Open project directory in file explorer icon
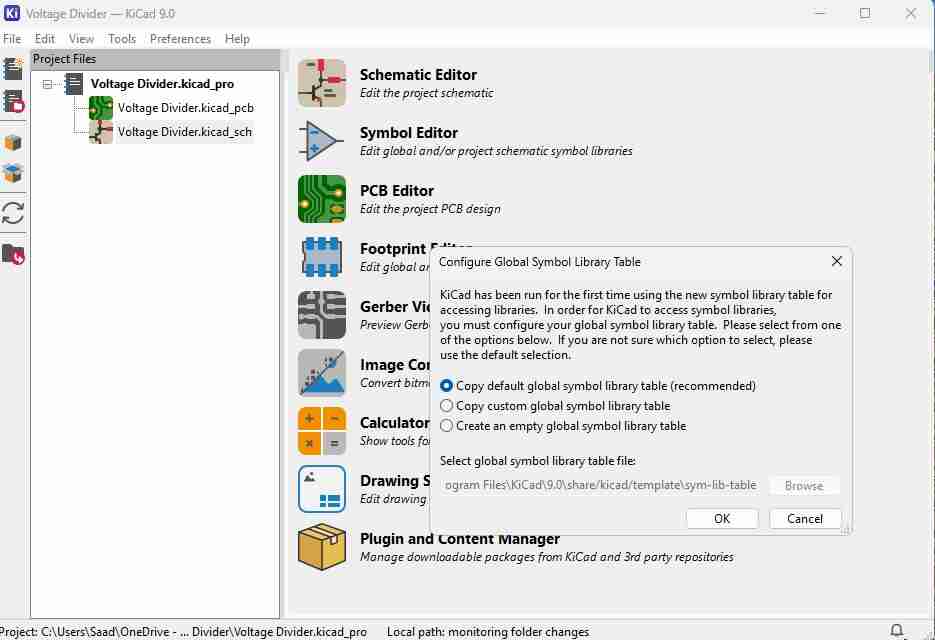This screenshot has width=935, height=640. point(13,254)
